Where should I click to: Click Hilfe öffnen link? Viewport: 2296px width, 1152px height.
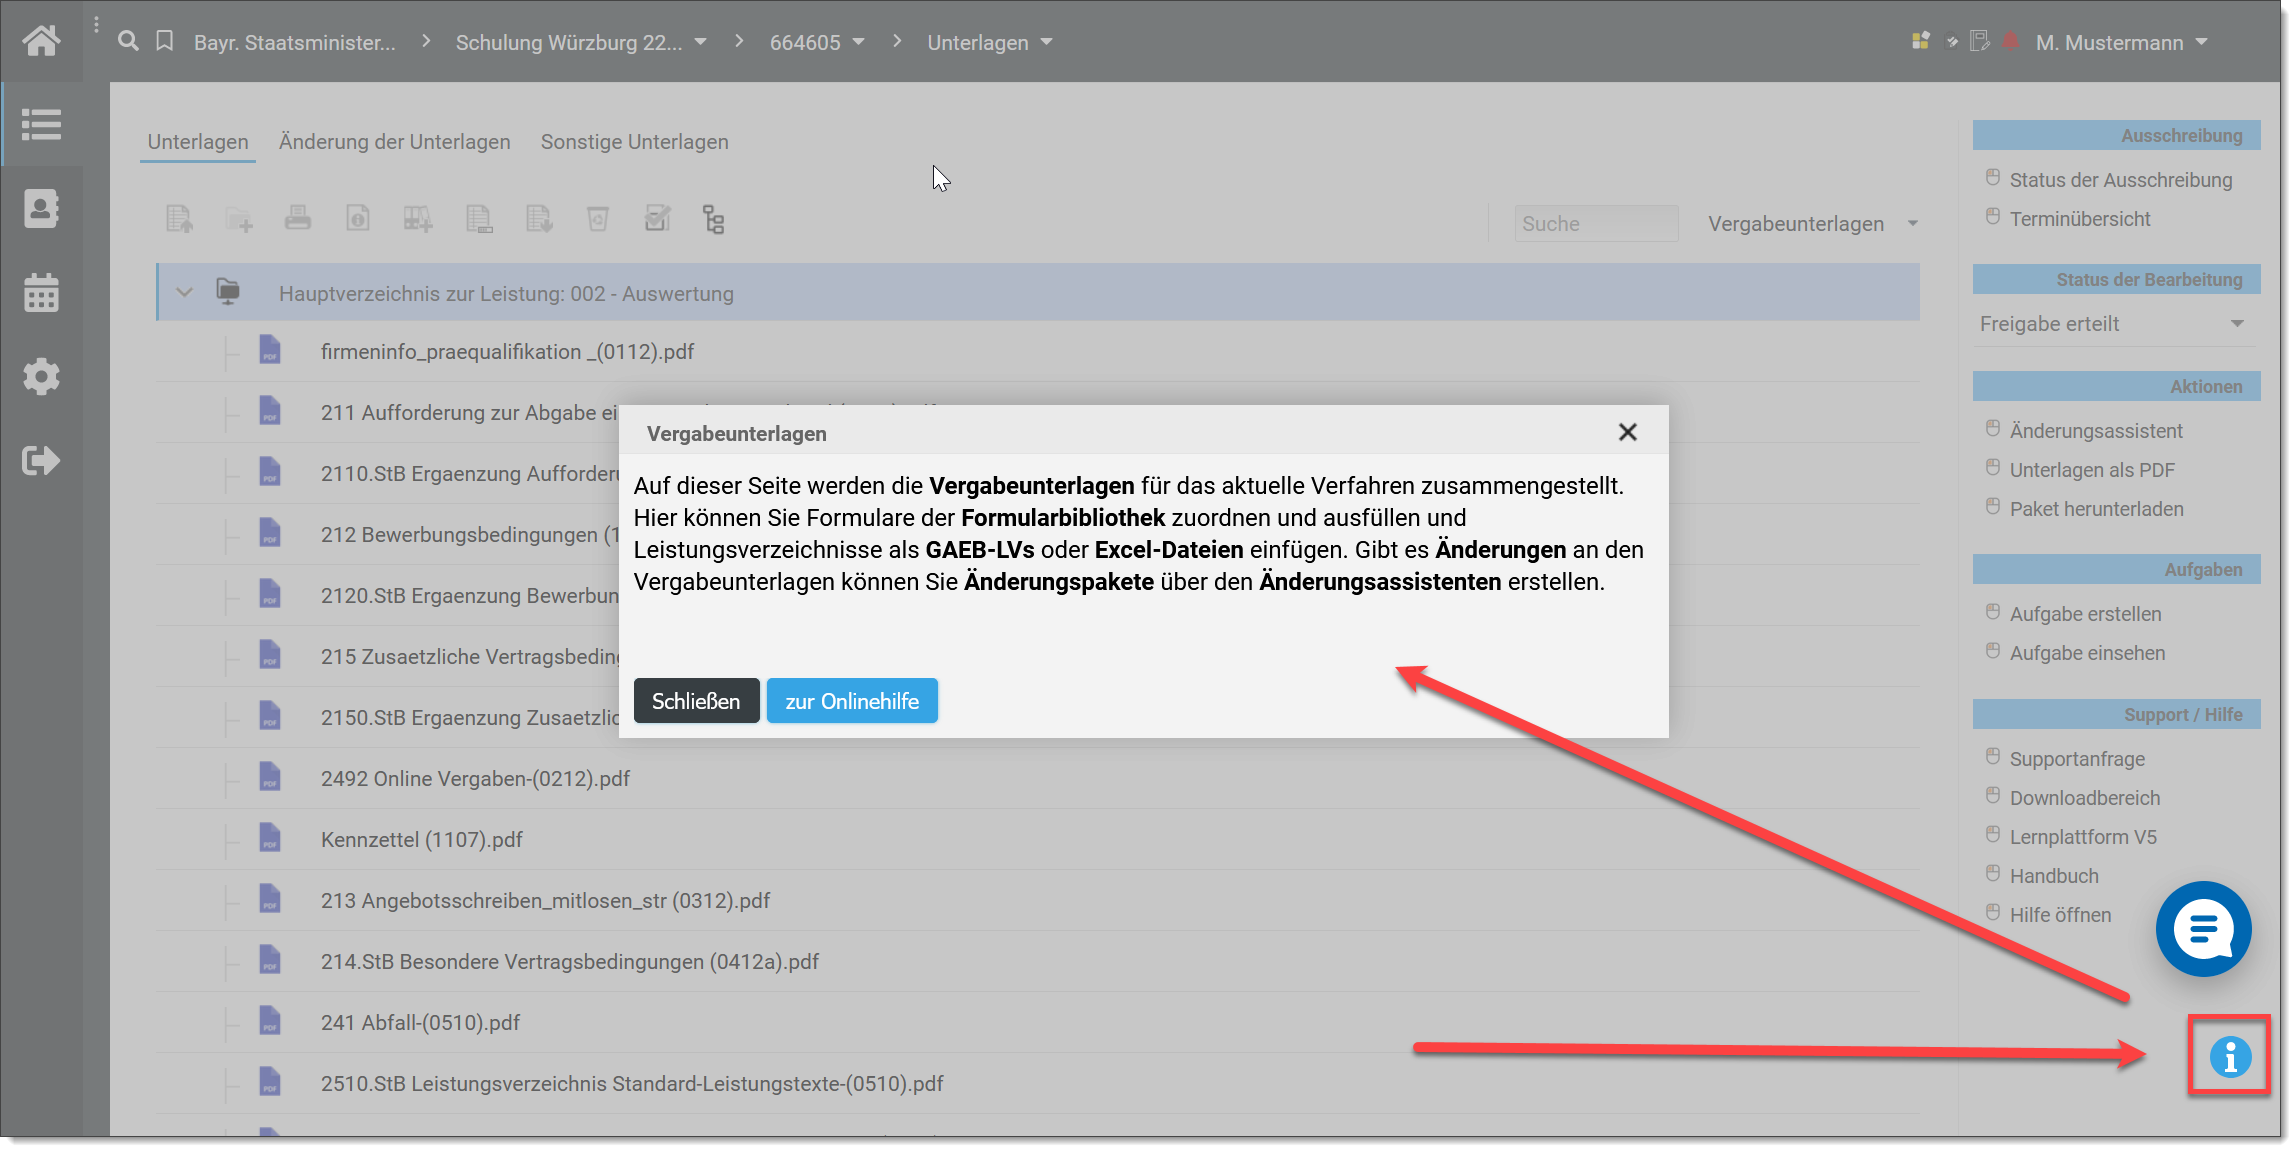click(2060, 915)
